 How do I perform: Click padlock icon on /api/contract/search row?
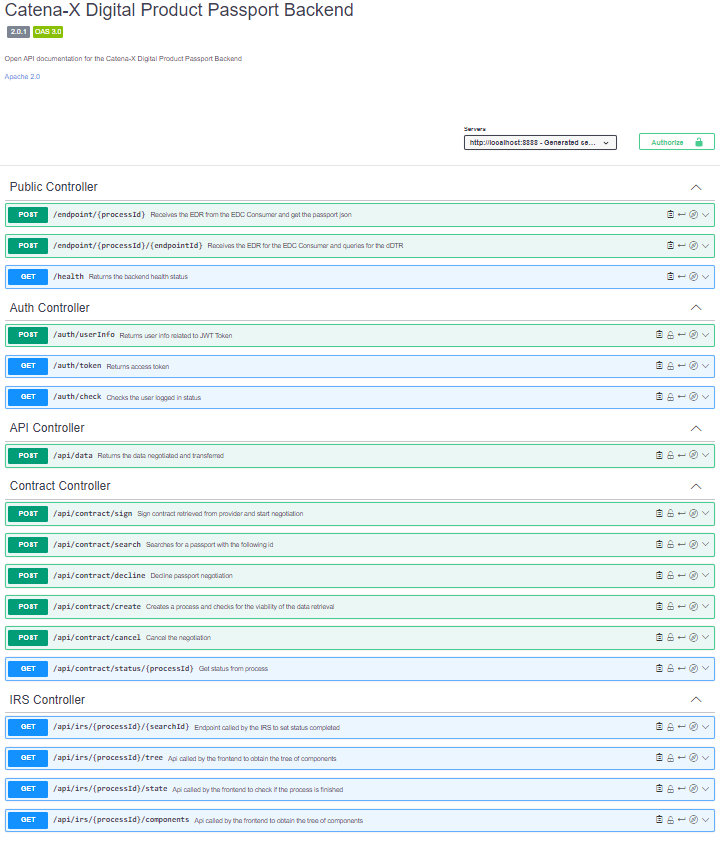pos(671,545)
